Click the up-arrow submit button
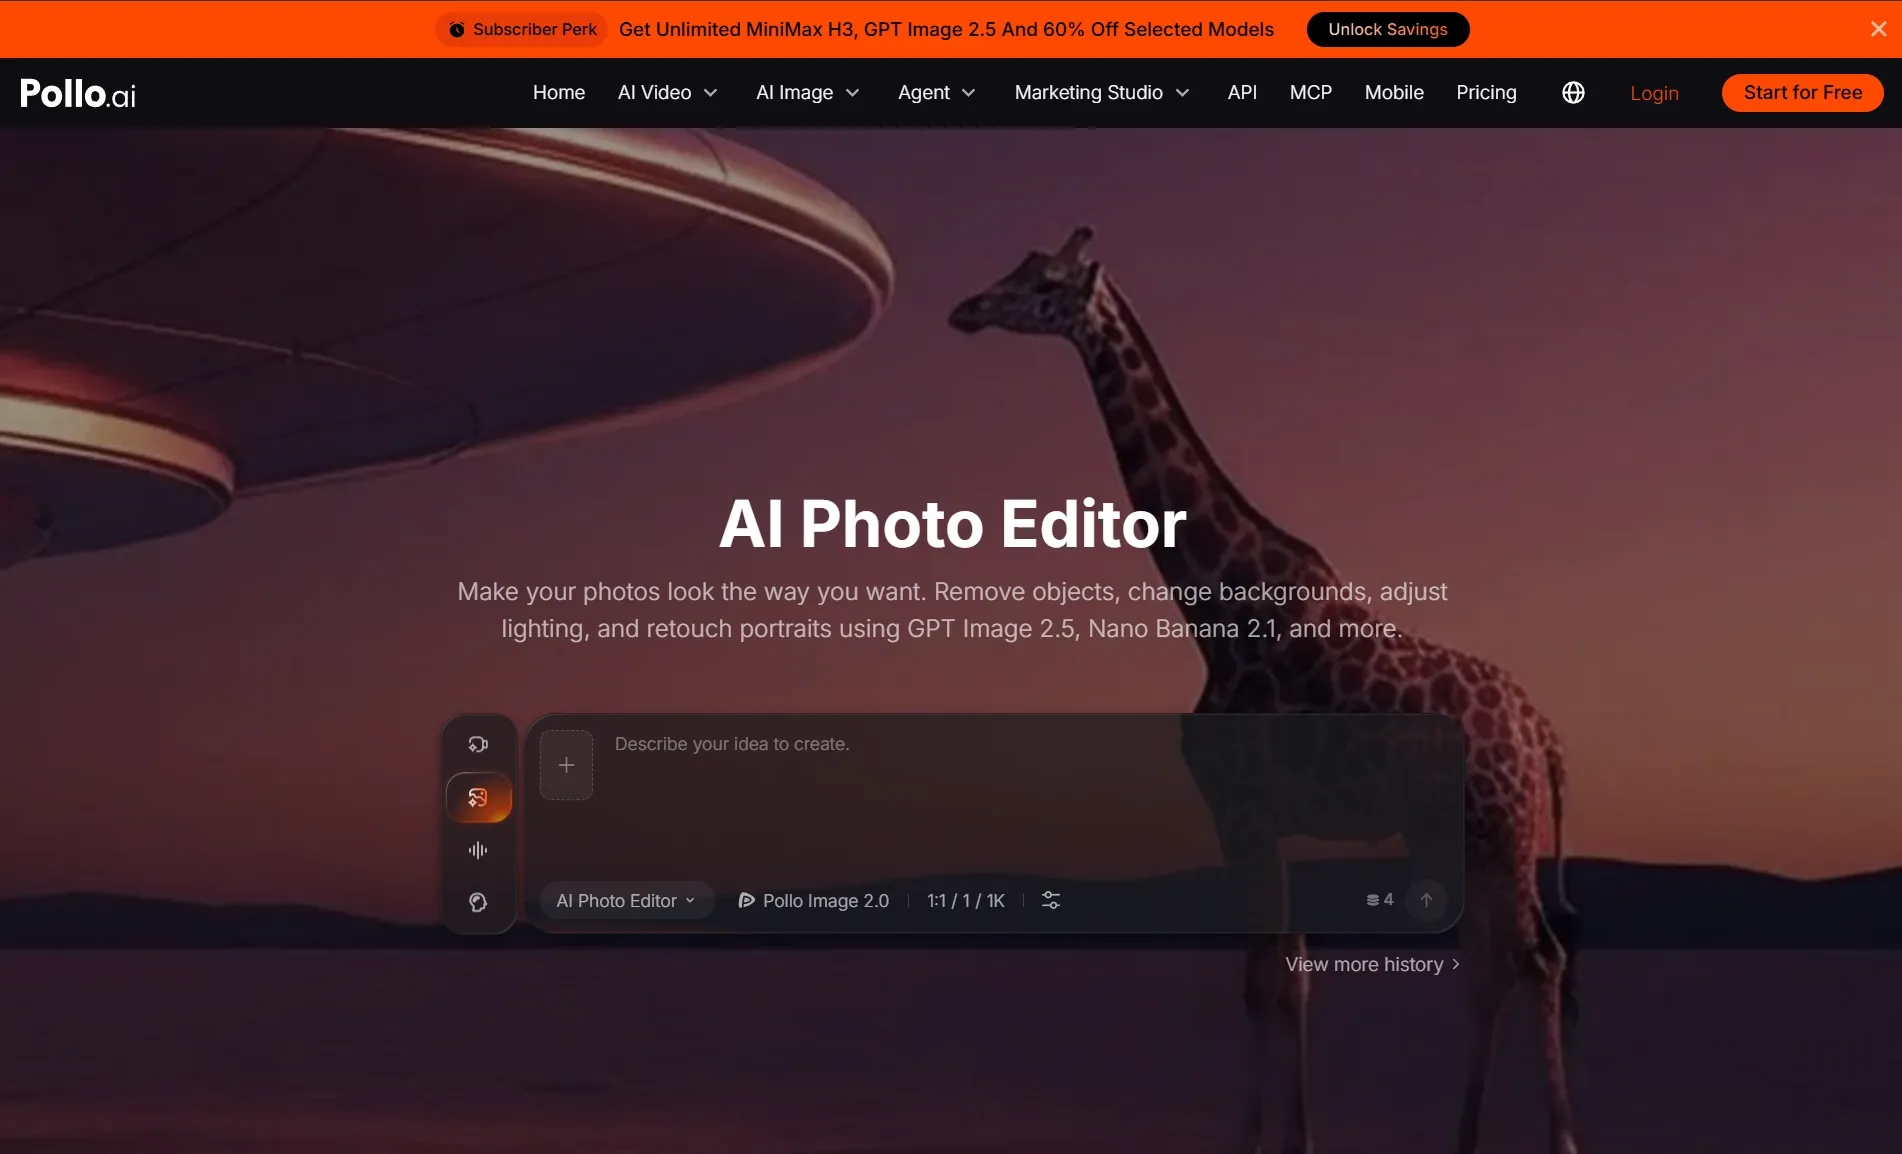Screen dimensions: 1902x1154 pyautogui.click(x=1427, y=900)
